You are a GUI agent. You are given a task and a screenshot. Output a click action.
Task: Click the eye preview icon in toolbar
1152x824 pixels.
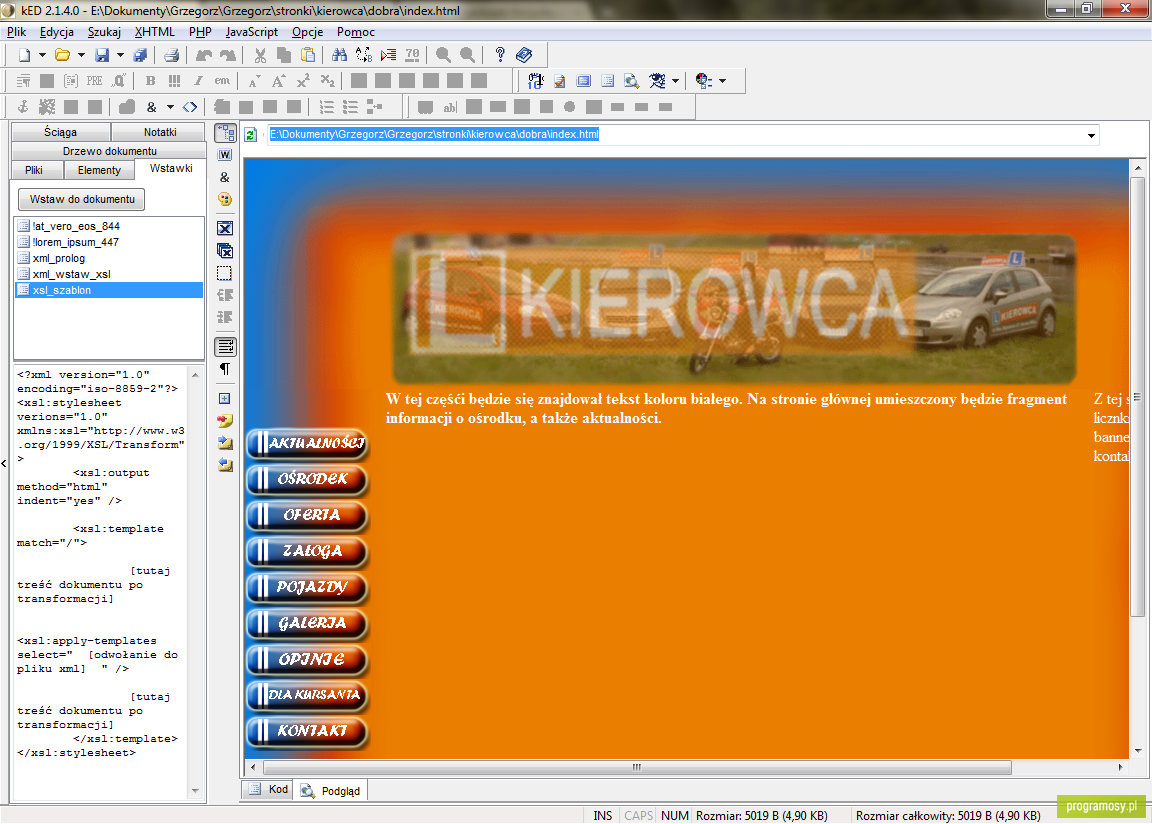(658, 81)
